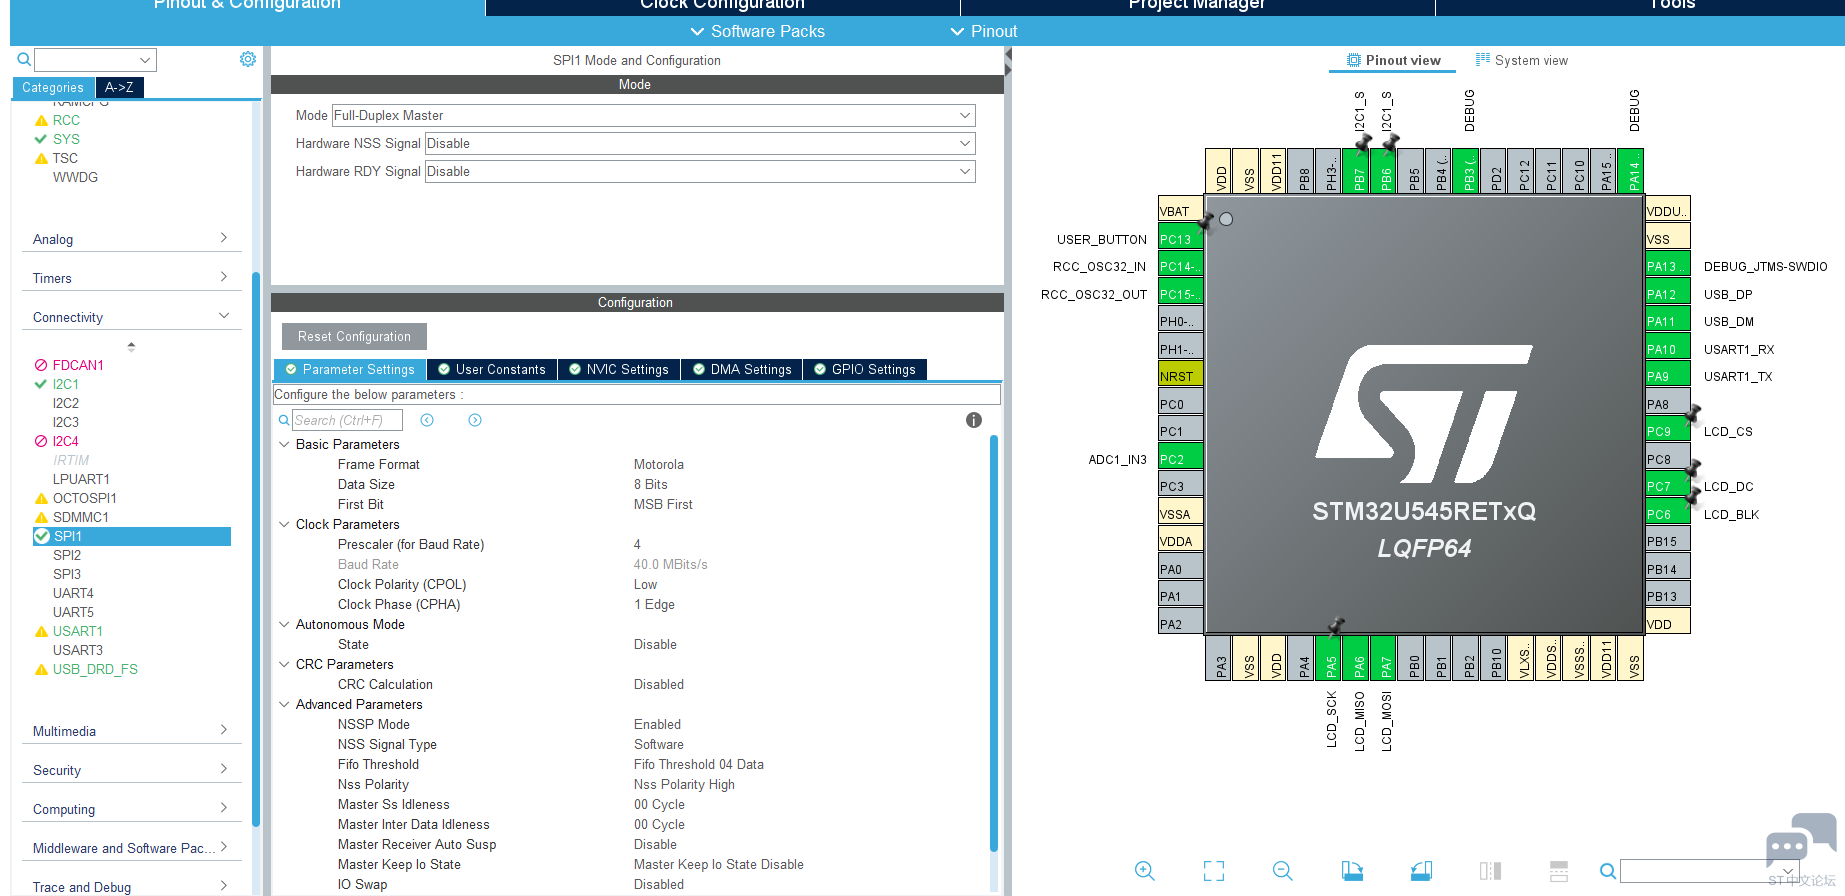Collapse the Basic Parameters group
Image resolution: width=1845 pixels, height=896 pixels.
284,444
